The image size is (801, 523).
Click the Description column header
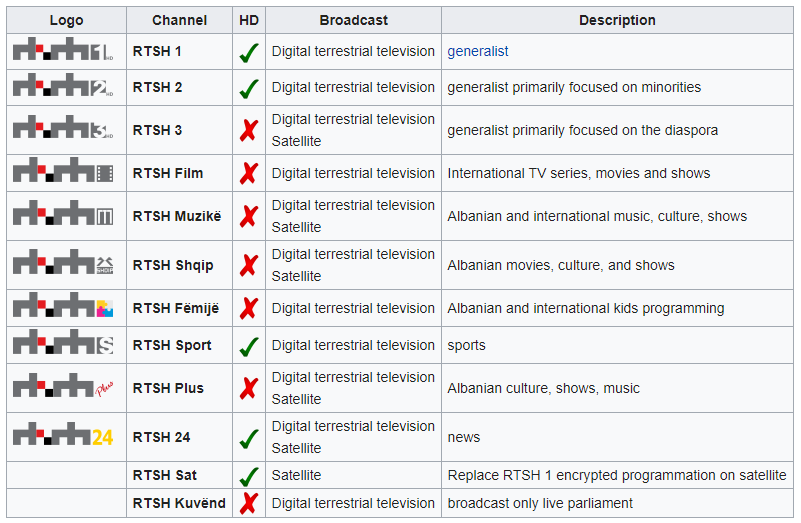[x=617, y=20]
